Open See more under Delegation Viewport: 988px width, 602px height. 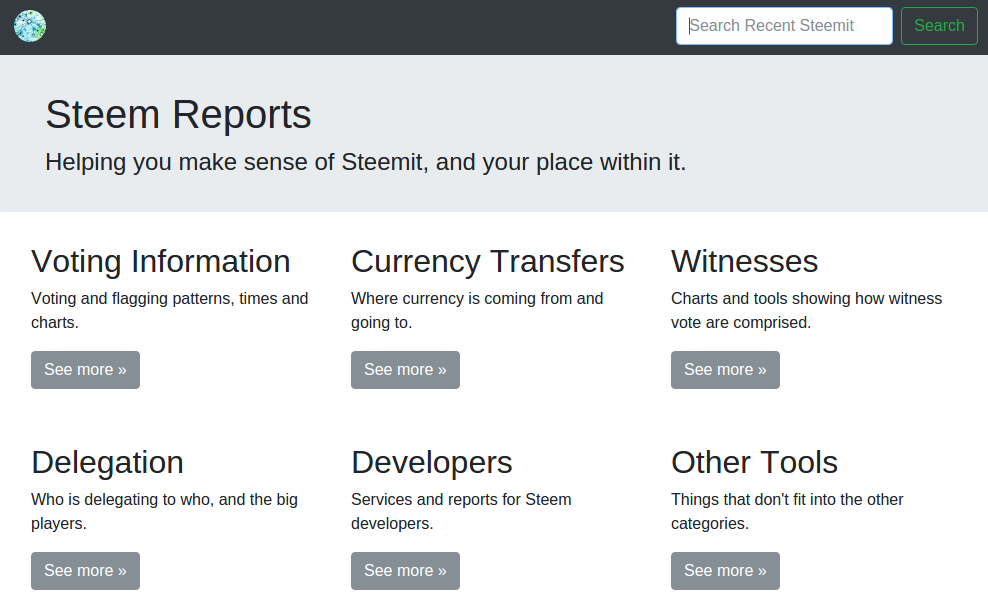click(x=85, y=571)
